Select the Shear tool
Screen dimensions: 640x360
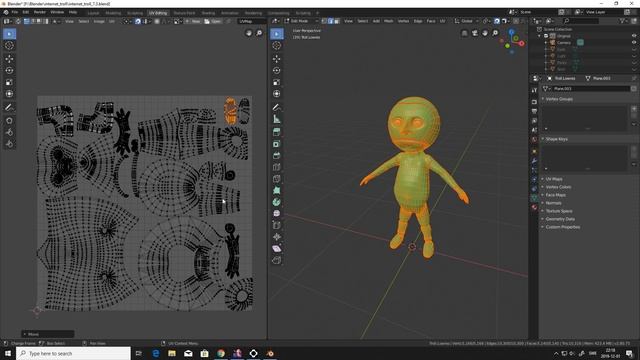pyautogui.click(x=277, y=249)
